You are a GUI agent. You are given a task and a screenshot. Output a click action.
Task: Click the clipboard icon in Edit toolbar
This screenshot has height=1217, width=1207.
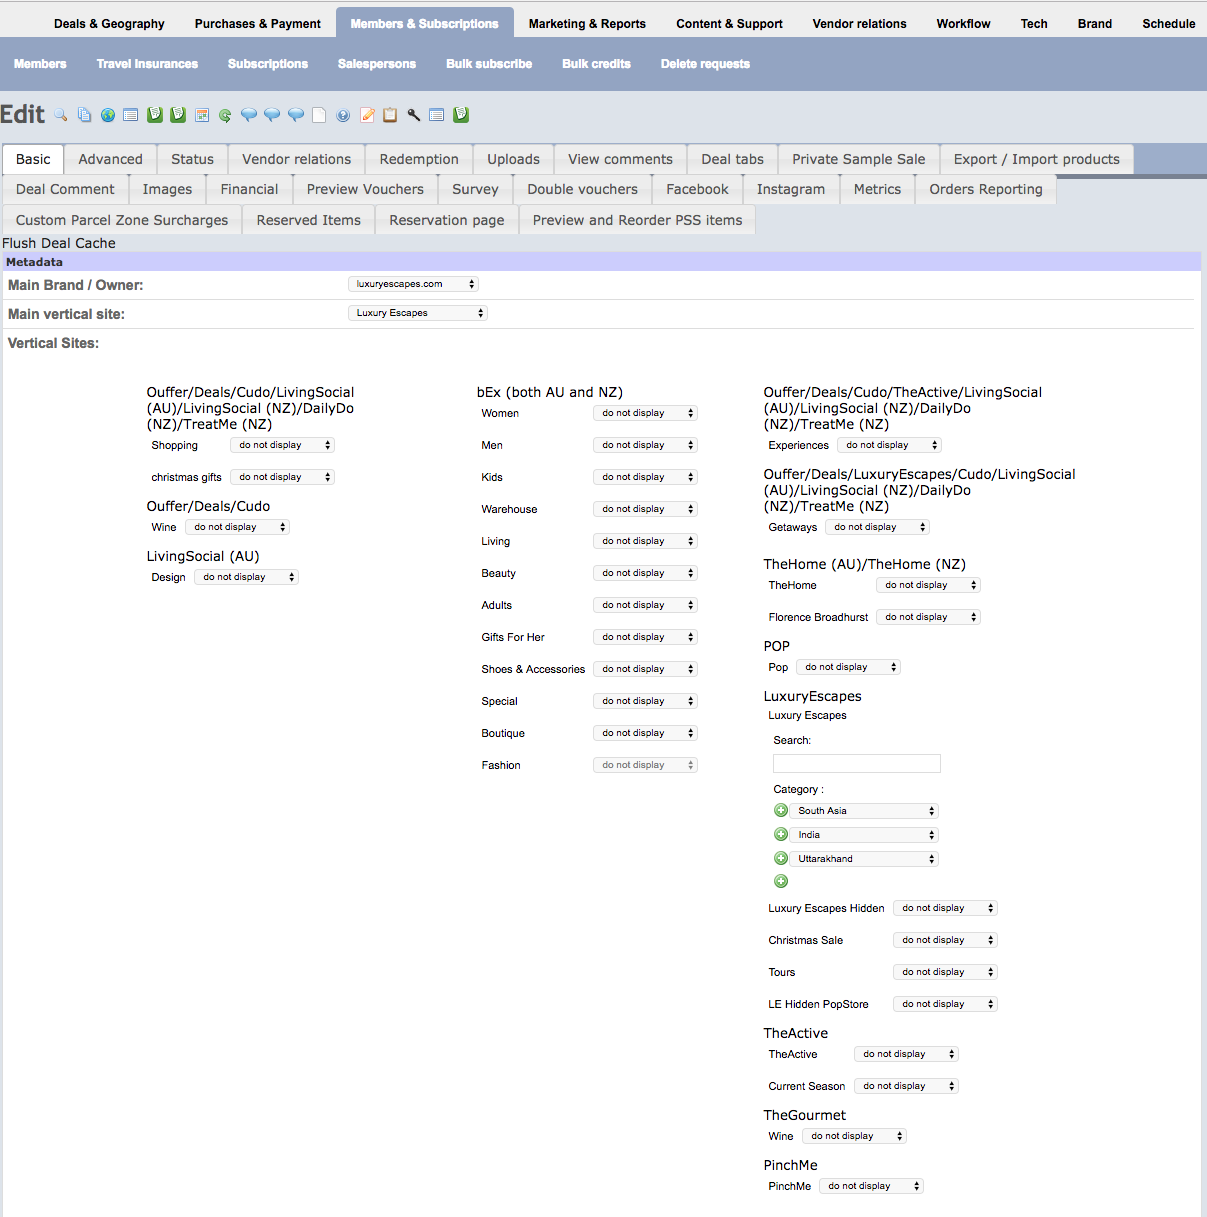pyautogui.click(x=390, y=115)
